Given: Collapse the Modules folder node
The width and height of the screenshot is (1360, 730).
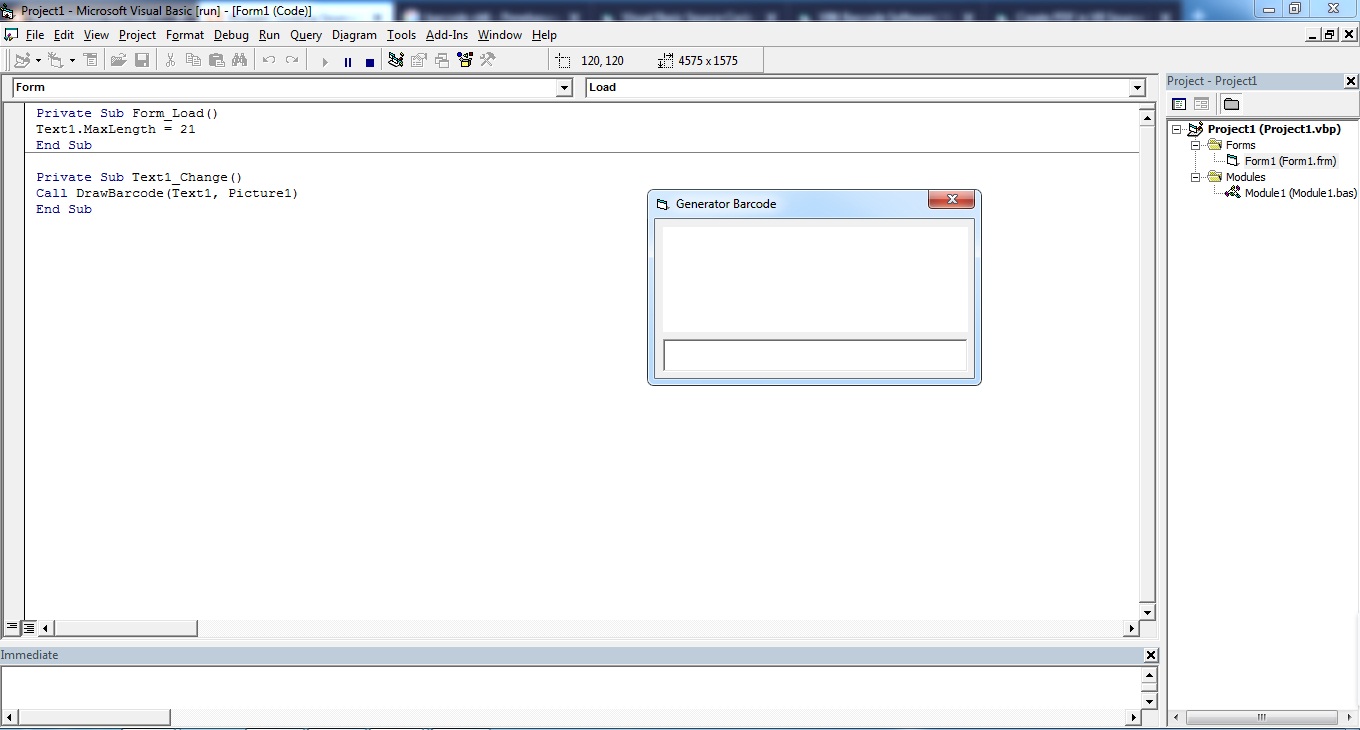Looking at the screenshot, I should pyautogui.click(x=1195, y=177).
